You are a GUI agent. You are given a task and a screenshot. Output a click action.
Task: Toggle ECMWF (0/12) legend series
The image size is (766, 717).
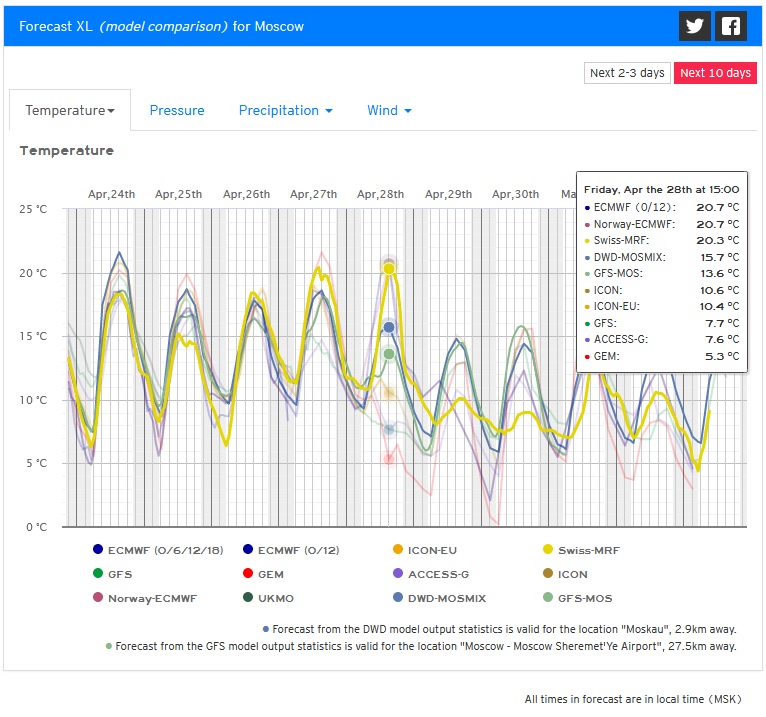pyautogui.click(x=291, y=550)
